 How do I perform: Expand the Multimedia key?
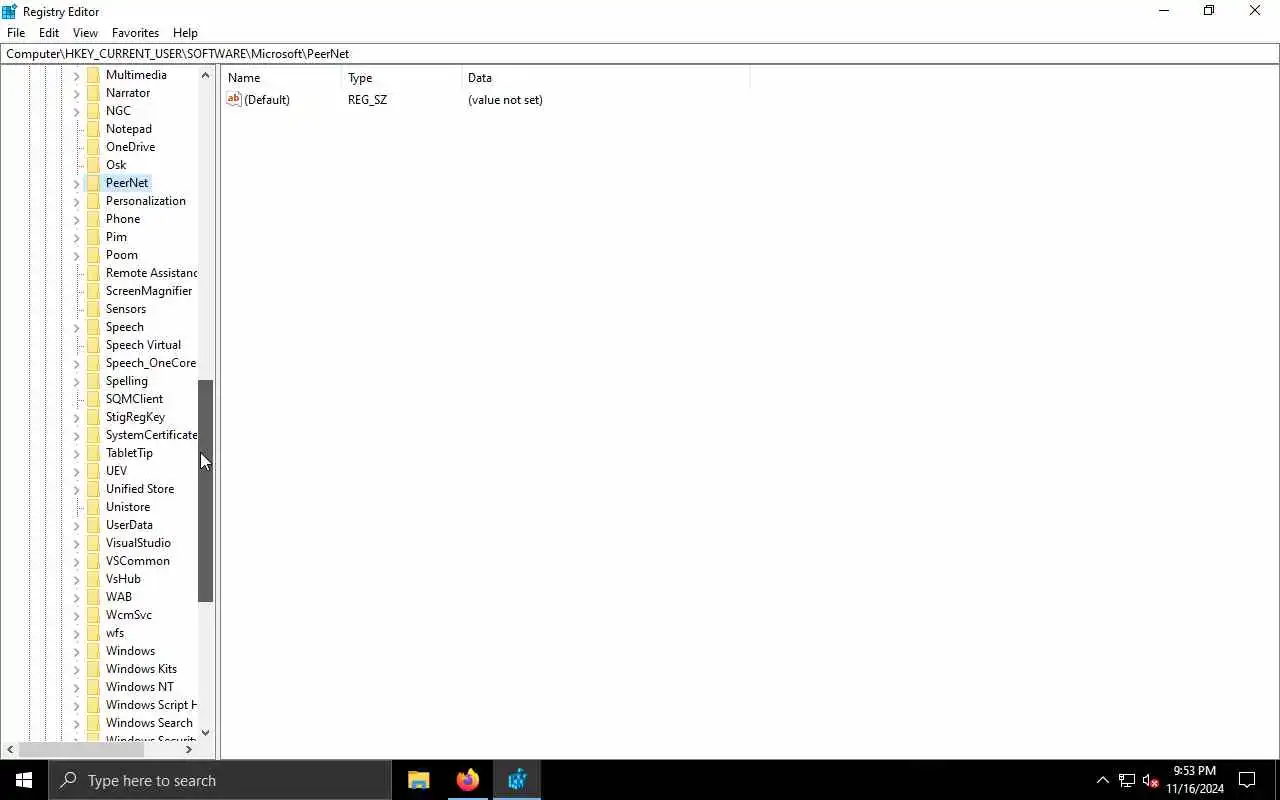76,76
